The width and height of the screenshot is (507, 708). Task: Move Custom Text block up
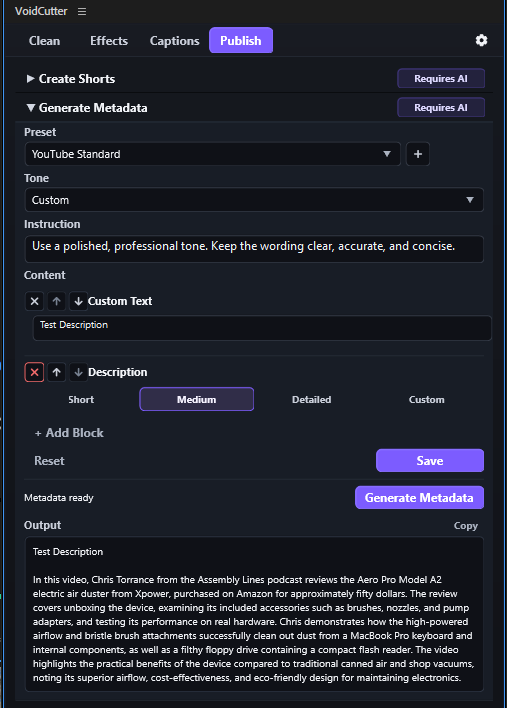(56, 301)
